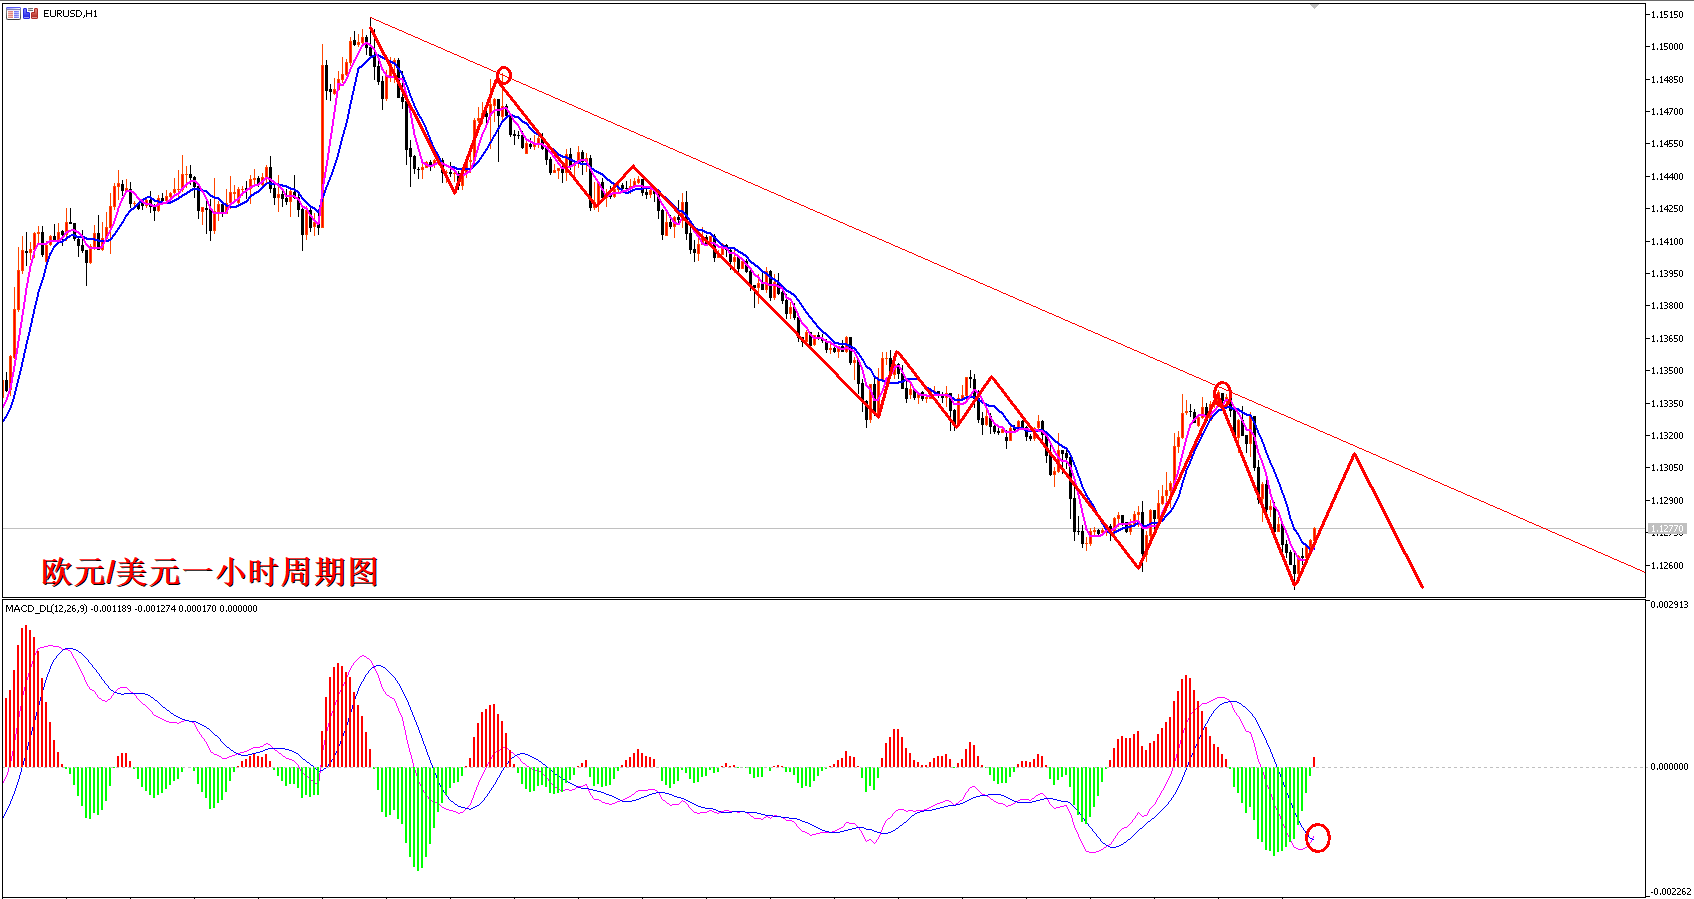Click the MACD_DL(12,26,9) indicator label

pos(46,608)
